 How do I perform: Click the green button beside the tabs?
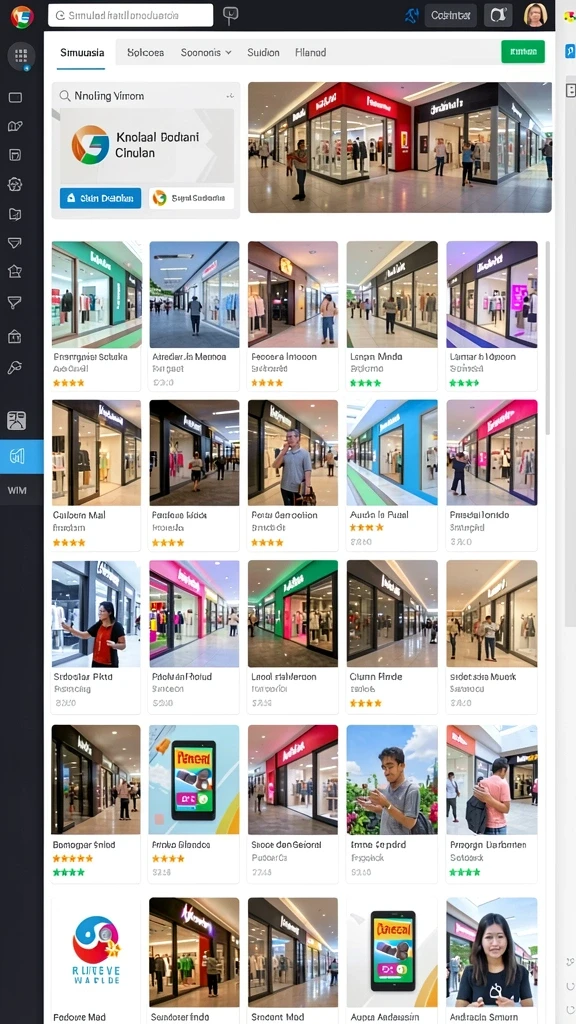tap(522, 51)
